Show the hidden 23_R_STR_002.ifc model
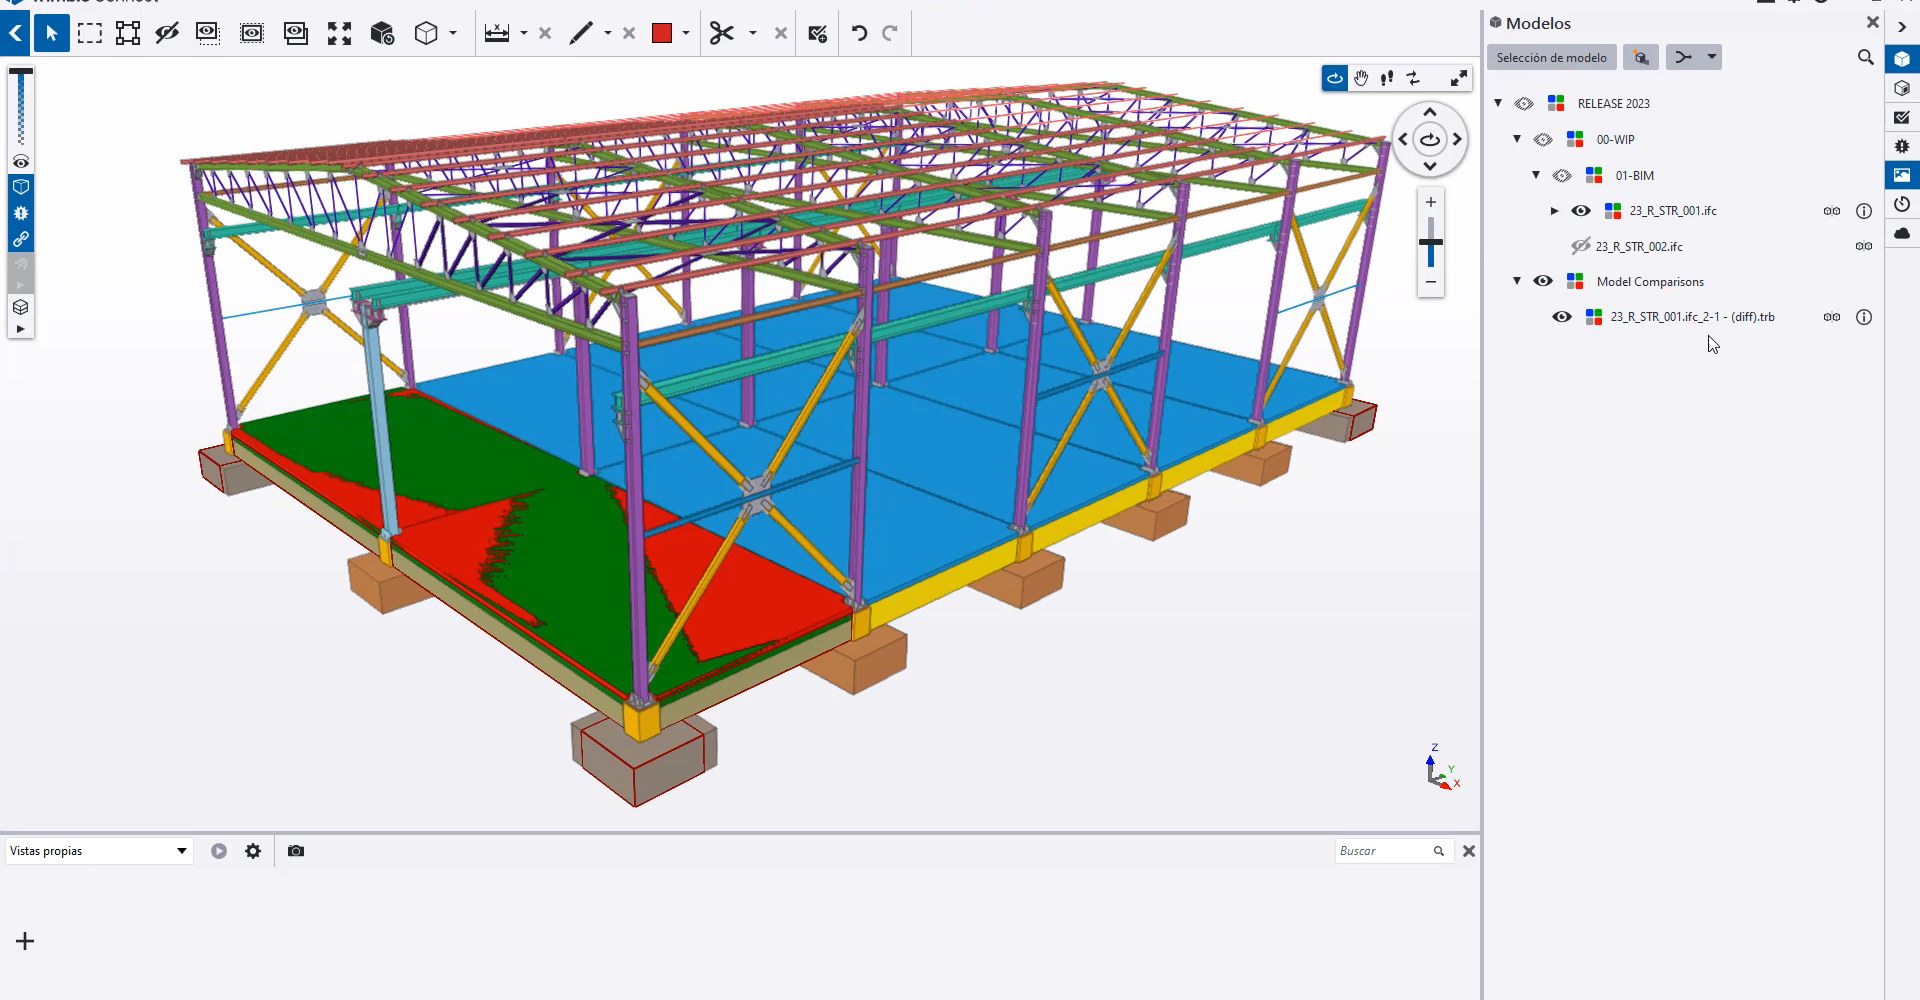 (1580, 246)
